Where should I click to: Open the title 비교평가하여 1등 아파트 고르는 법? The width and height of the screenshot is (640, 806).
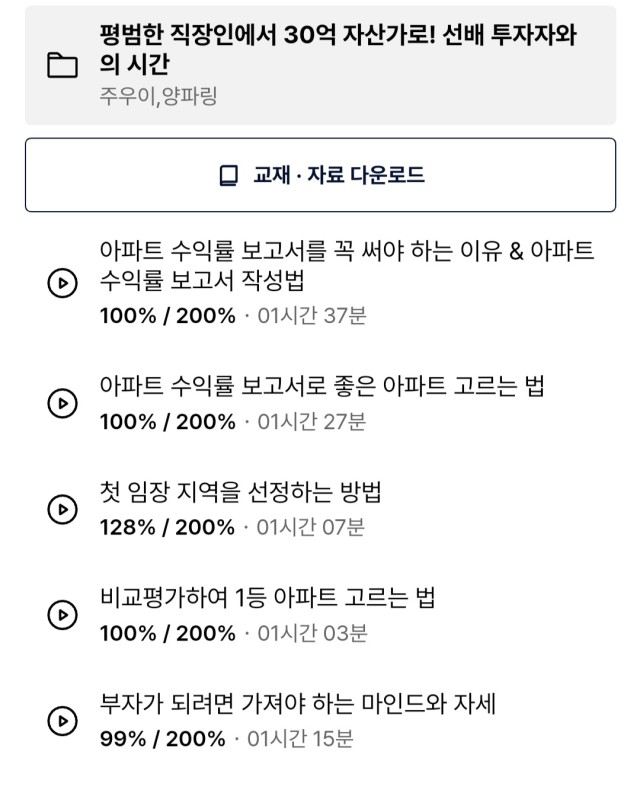click(x=267, y=598)
